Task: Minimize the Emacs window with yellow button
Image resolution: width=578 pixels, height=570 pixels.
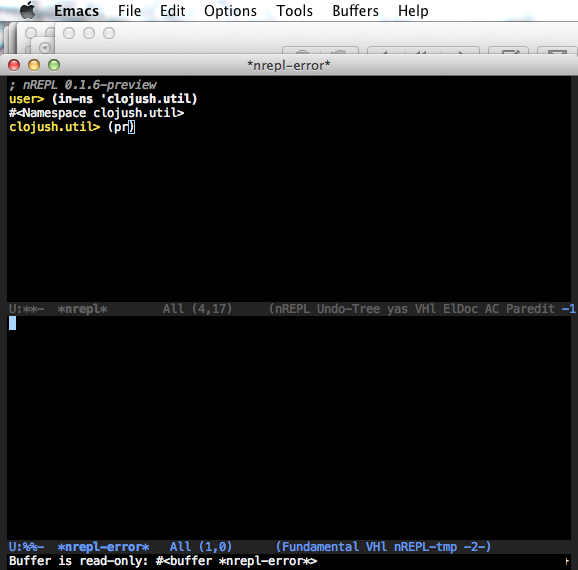Action: pyautogui.click(x=34, y=65)
